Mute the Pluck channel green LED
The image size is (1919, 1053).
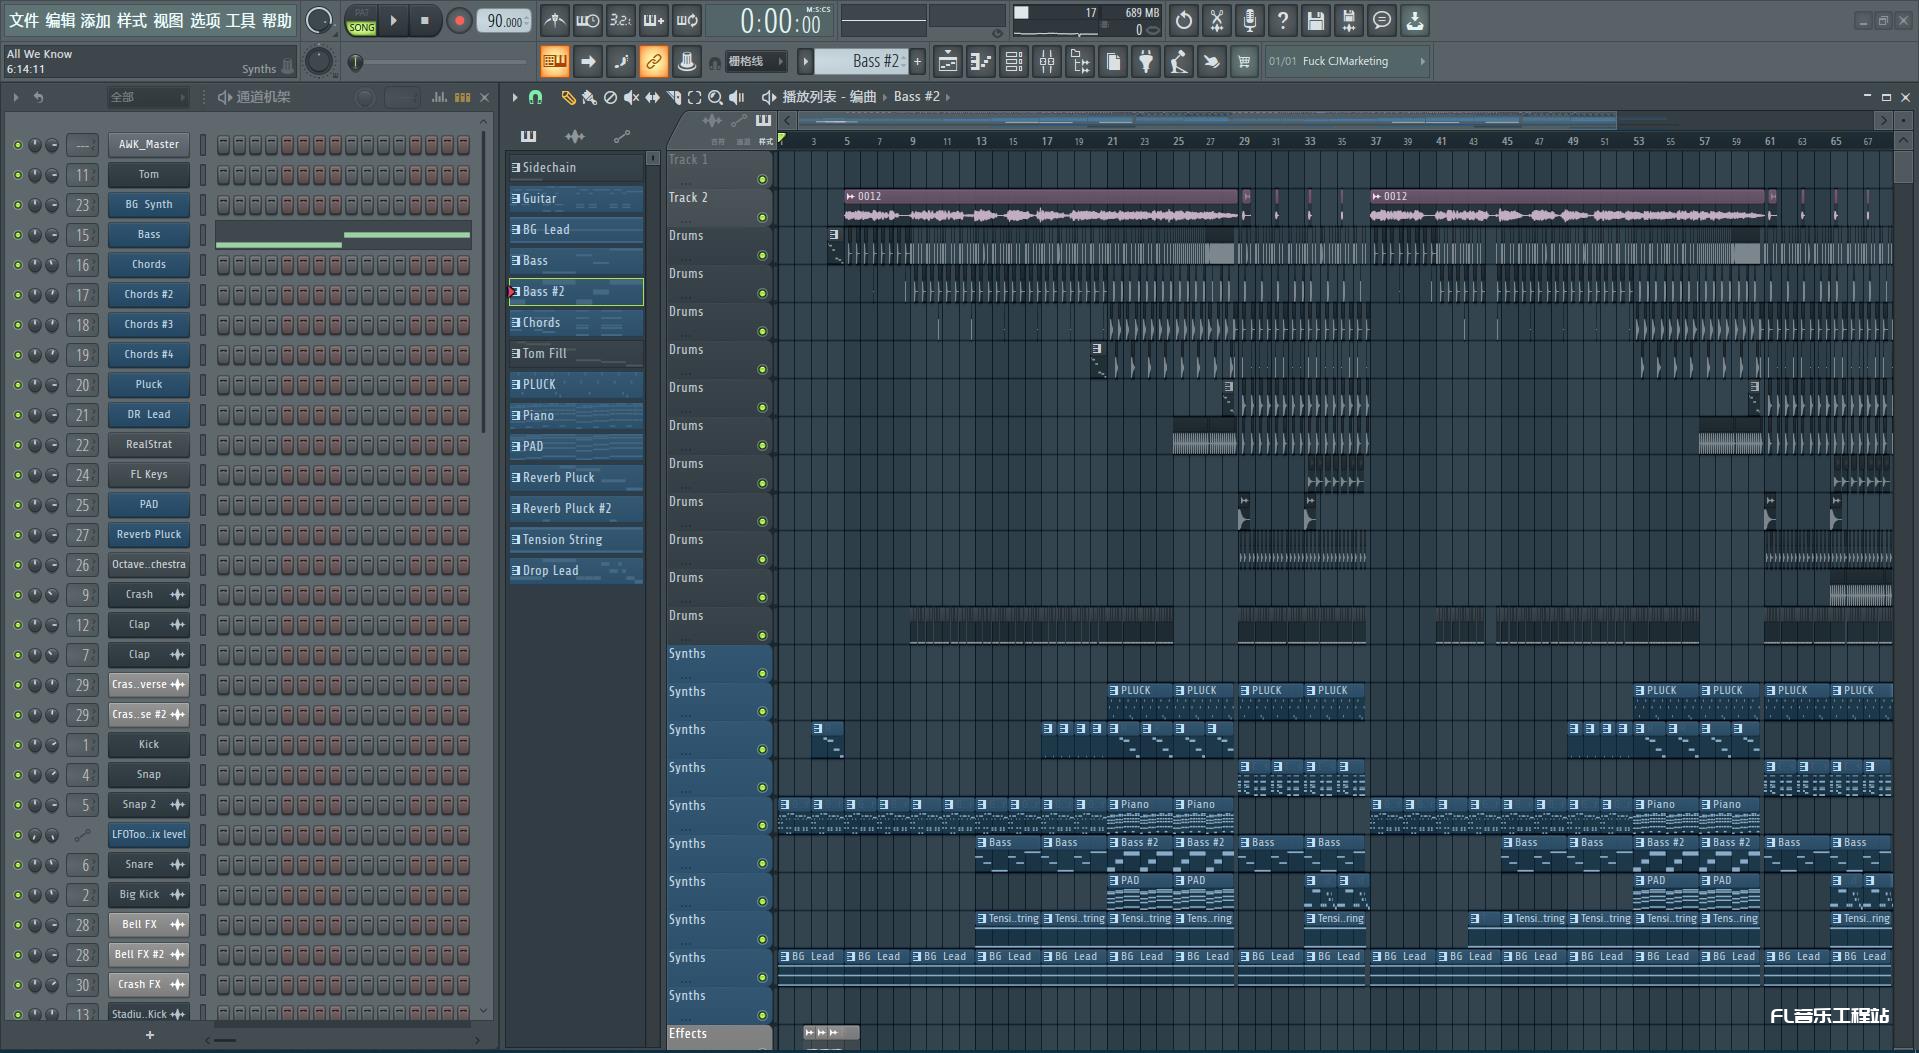[x=17, y=385]
